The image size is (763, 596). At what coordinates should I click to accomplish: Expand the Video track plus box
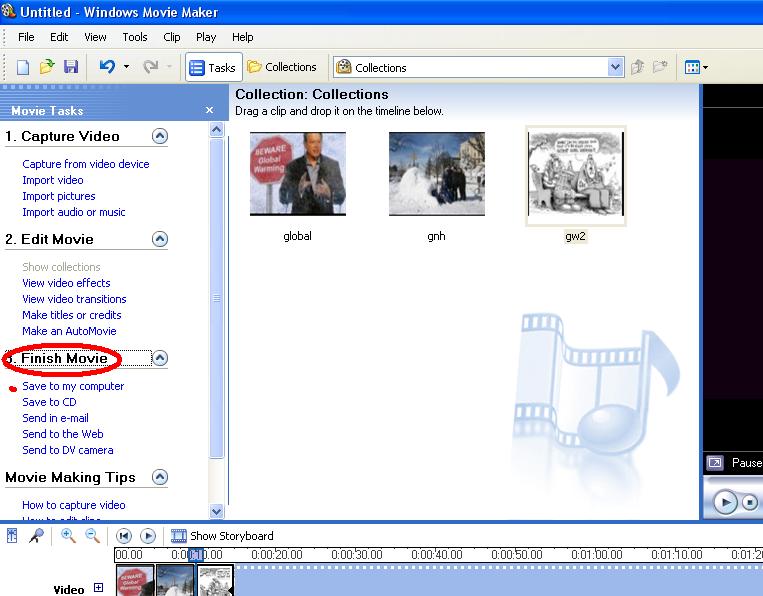click(98, 587)
